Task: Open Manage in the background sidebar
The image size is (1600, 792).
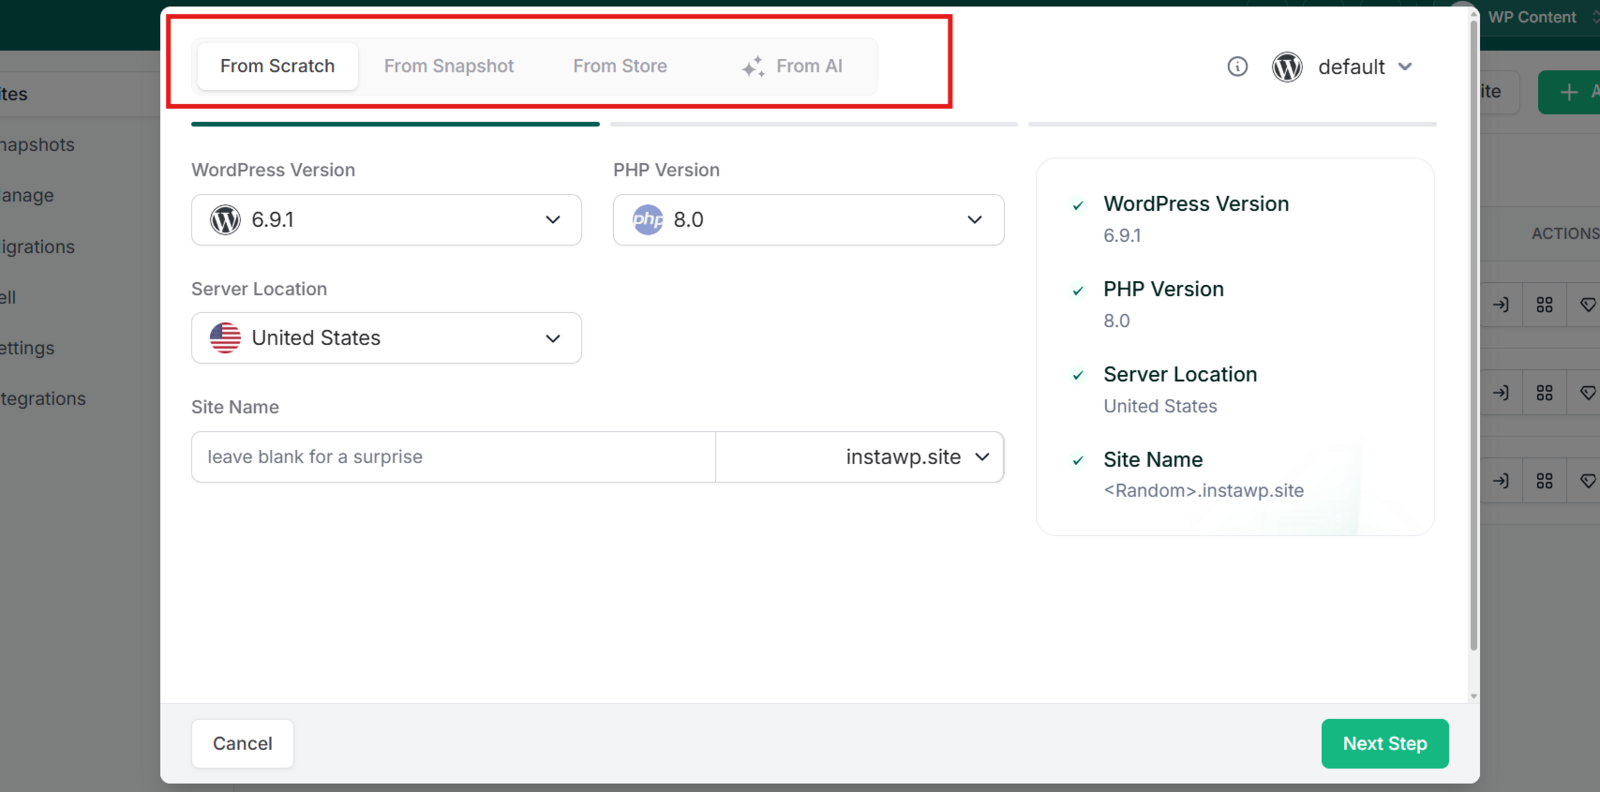Action: (27, 196)
